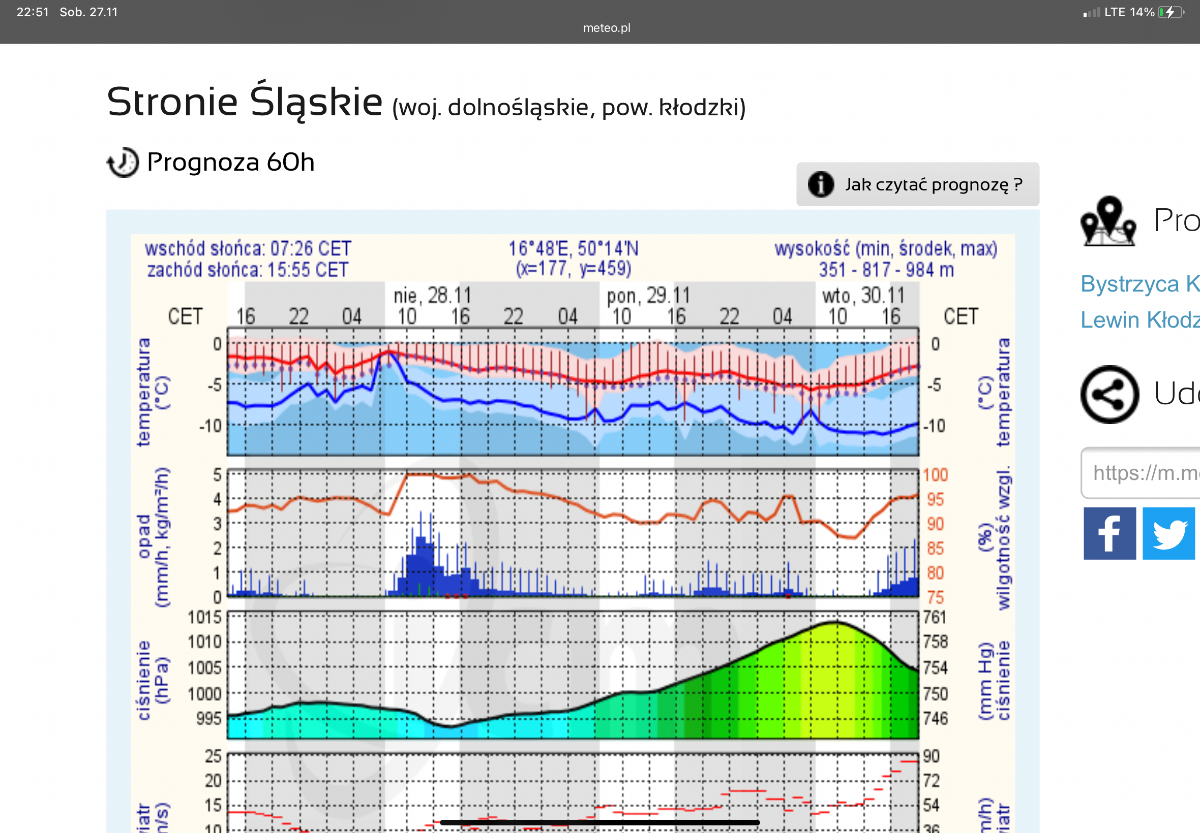Open the Bystrzyca nearby location link

coord(1139,284)
